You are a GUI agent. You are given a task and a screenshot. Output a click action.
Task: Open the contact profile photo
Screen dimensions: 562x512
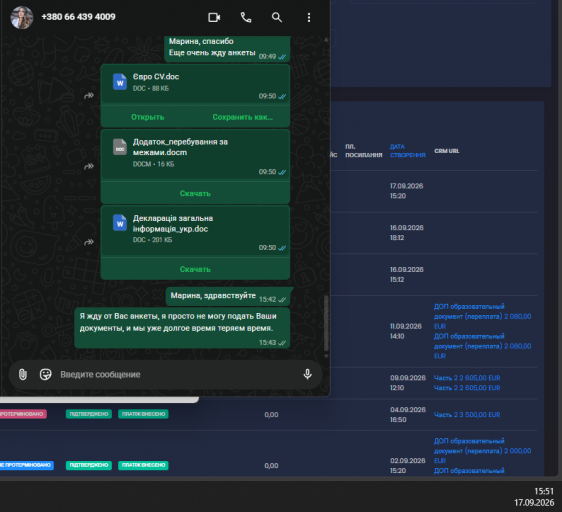coord(22,17)
